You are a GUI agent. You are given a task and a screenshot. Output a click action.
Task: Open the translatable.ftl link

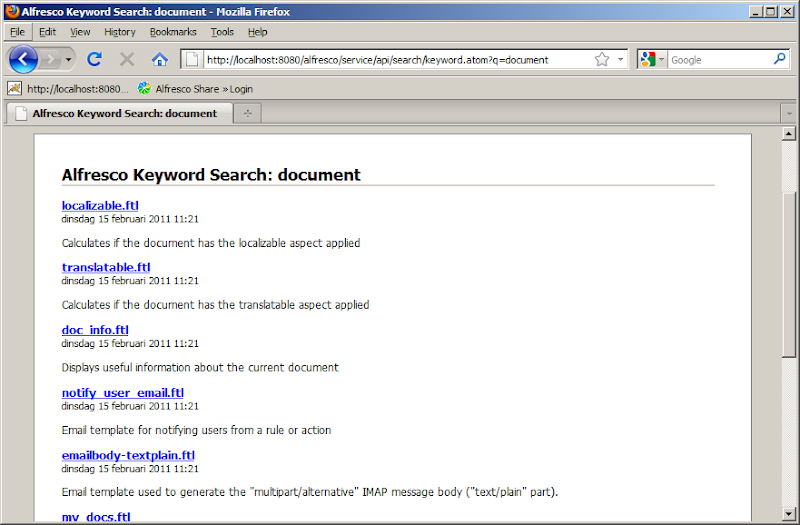[x=106, y=267]
